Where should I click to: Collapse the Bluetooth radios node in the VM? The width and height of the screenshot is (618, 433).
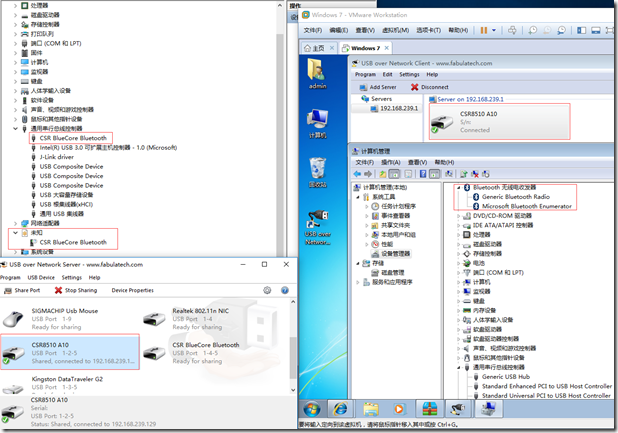click(x=458, y=188)
